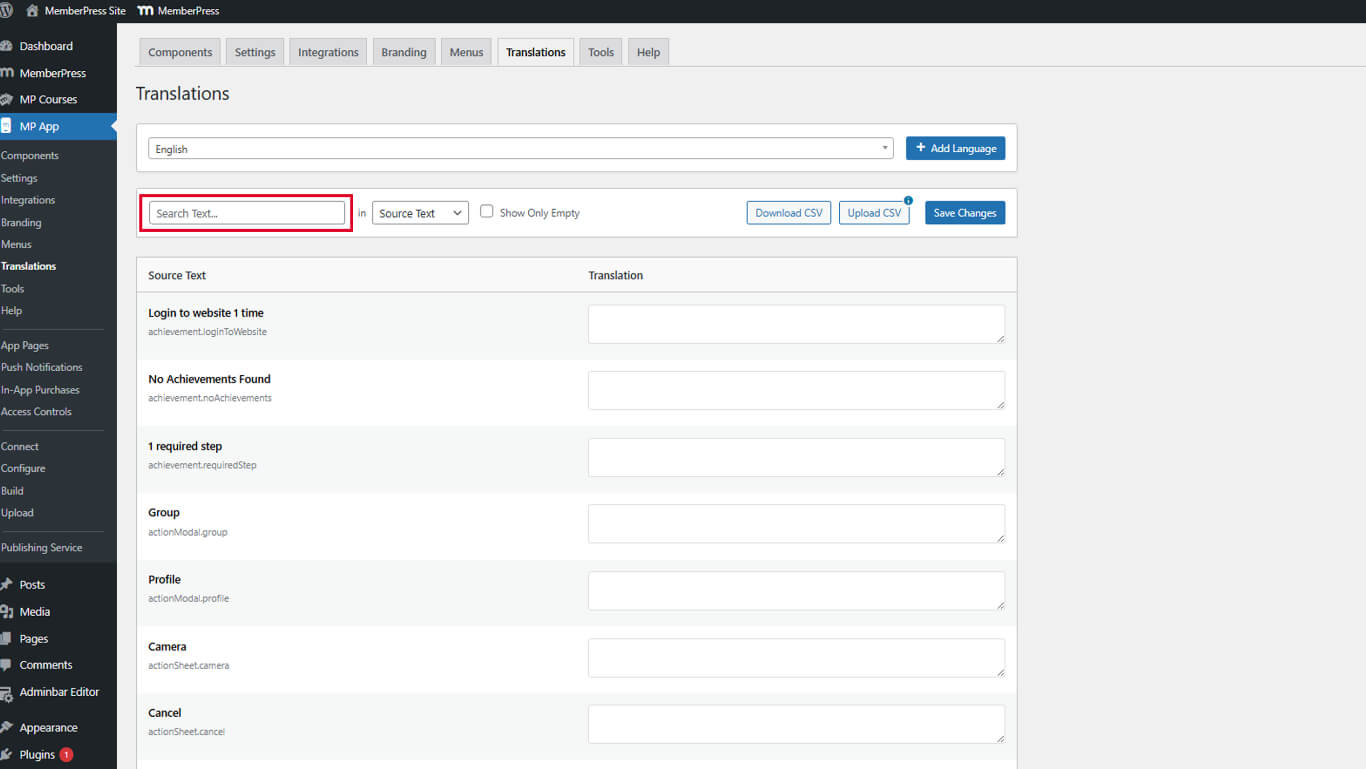Open MemberPress Site via the home icon
1366x769 pixels.
[x=30, y=10]
